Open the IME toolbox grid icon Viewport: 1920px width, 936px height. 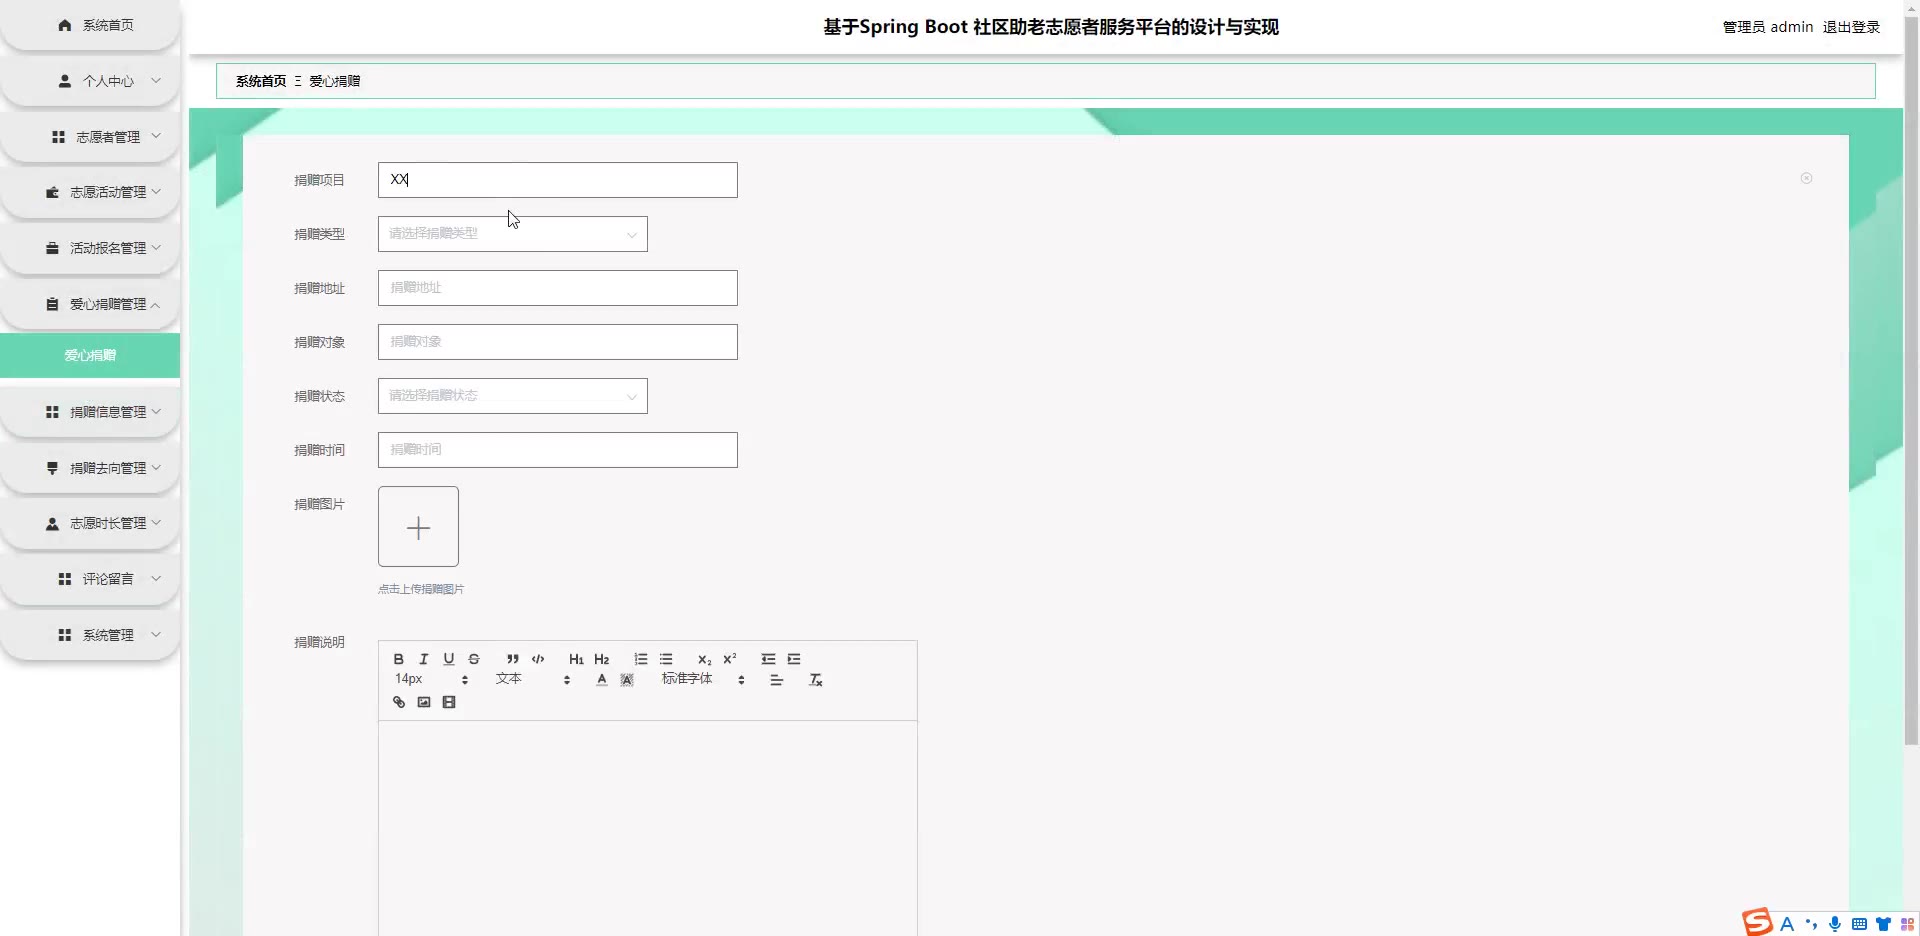coord(1907,924)
